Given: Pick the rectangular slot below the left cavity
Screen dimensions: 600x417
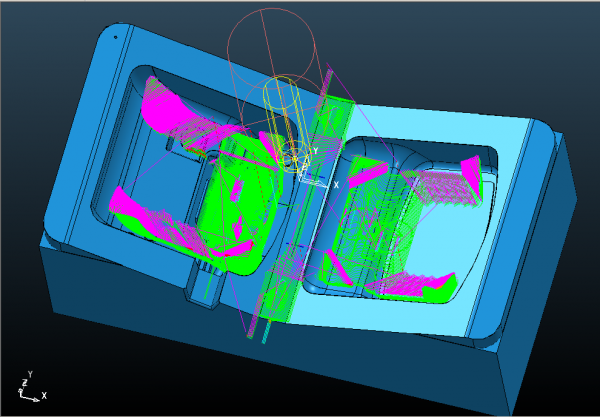Looking at the screenshot, I should point(204,285).
